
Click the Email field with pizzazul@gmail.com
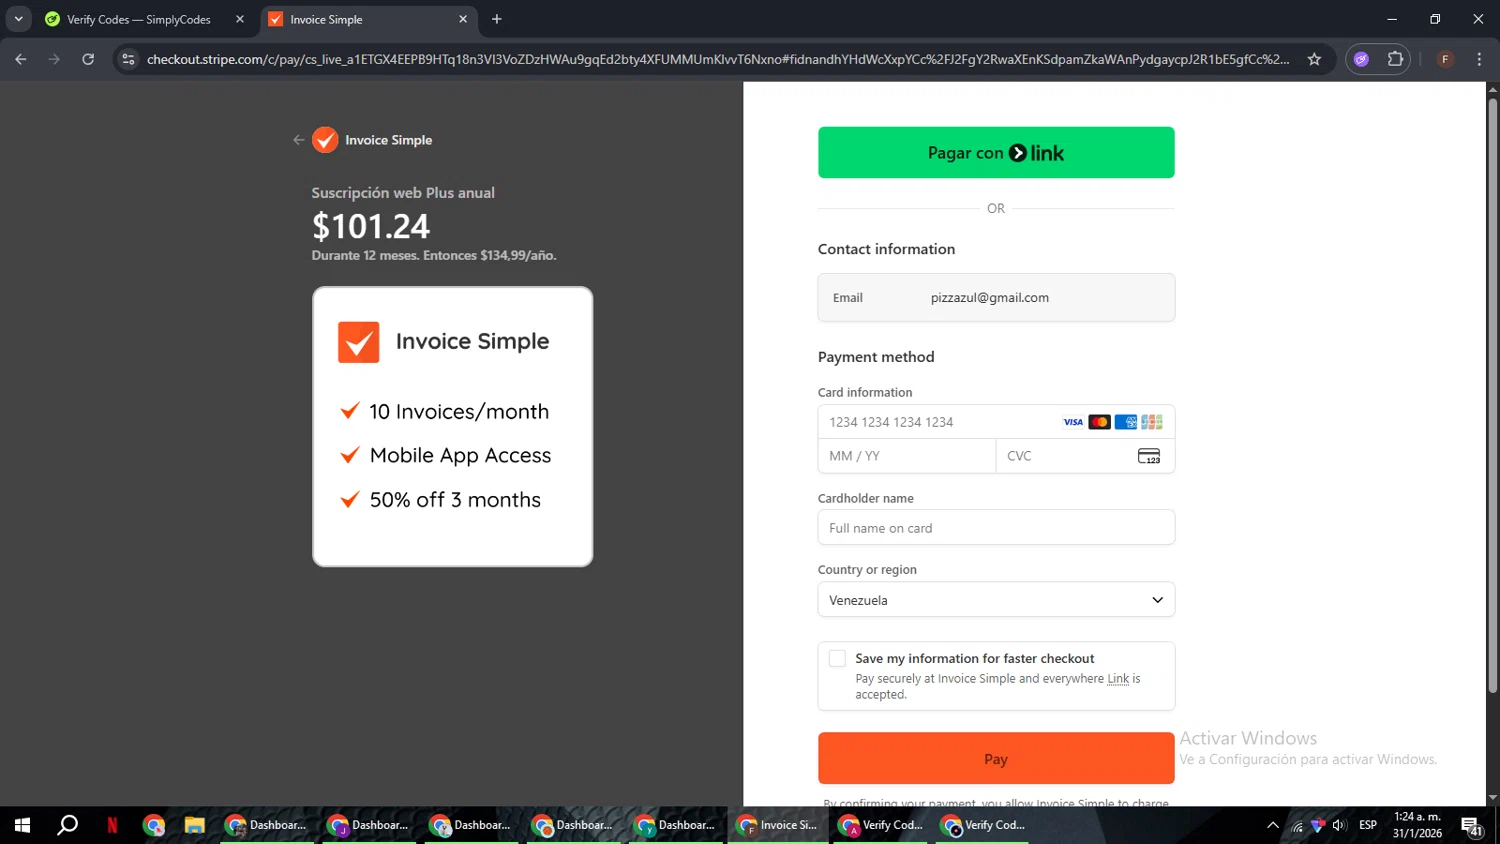point(996,298)
